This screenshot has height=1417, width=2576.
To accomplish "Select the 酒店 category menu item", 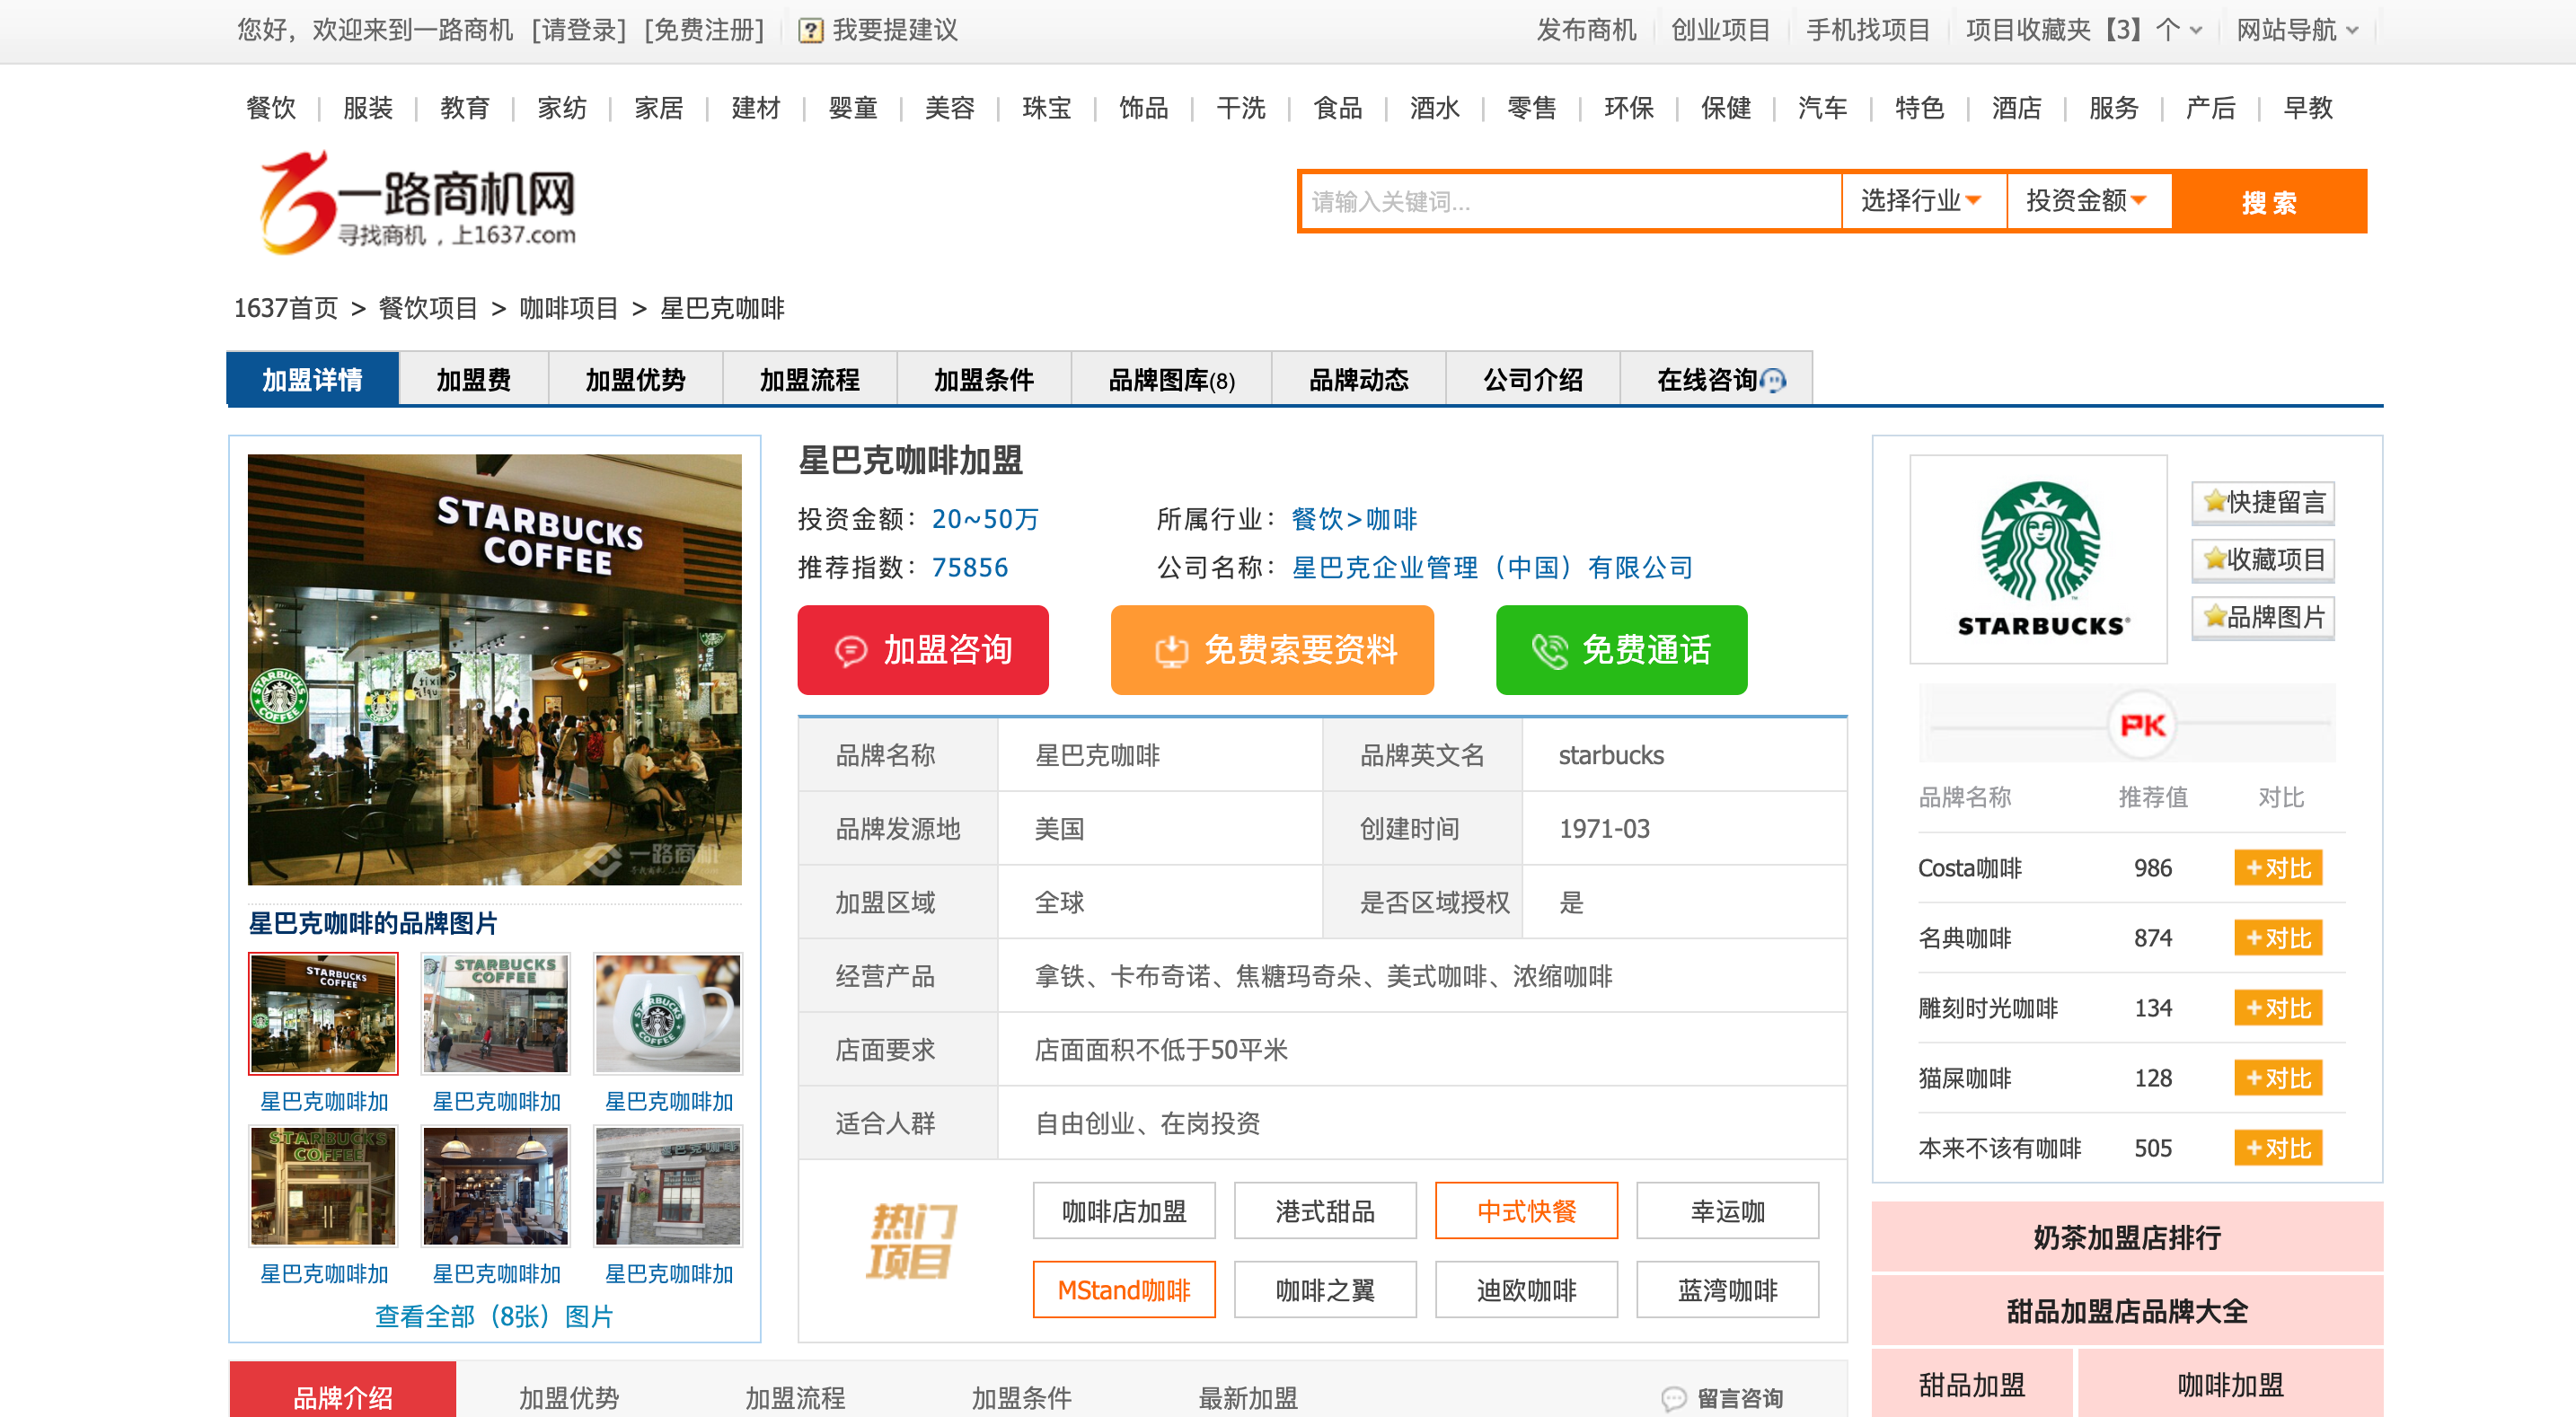I will click(x=2016, y=108).
